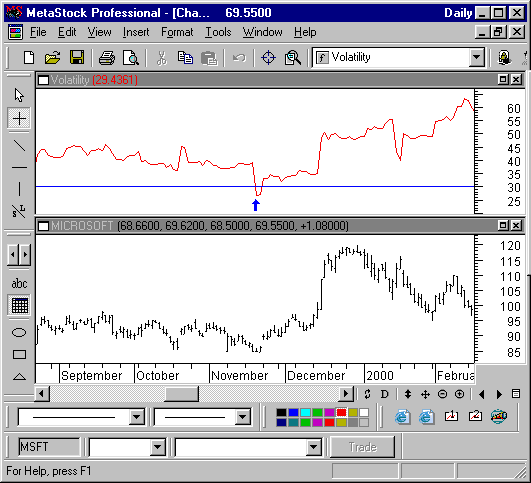Click the right arrow on drawing toolbar
This screenshot has width=531, height=483.
pos(25,254)
